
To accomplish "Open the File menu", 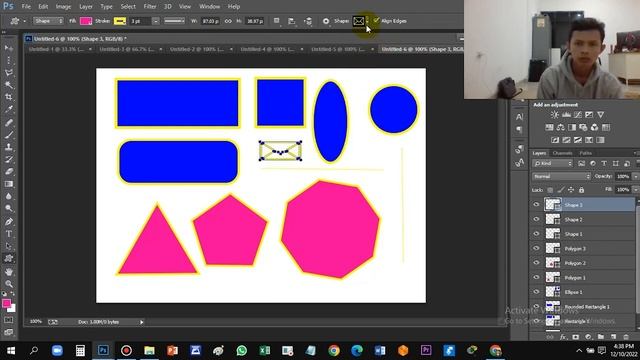I will click(x=26, y=7).
